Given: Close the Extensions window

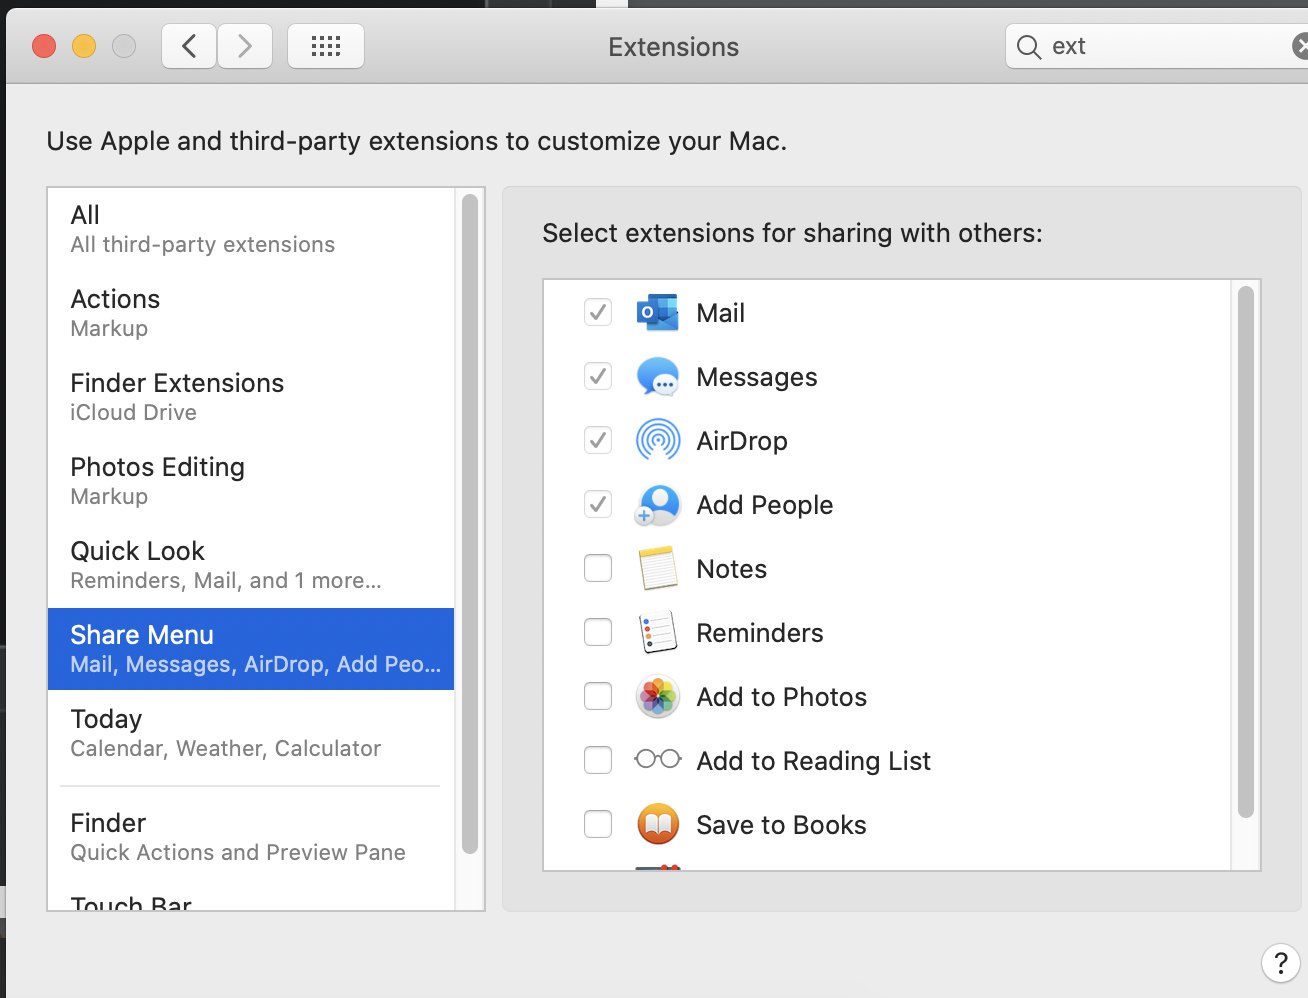Looking at the screenshot, I should click(44, 46).
